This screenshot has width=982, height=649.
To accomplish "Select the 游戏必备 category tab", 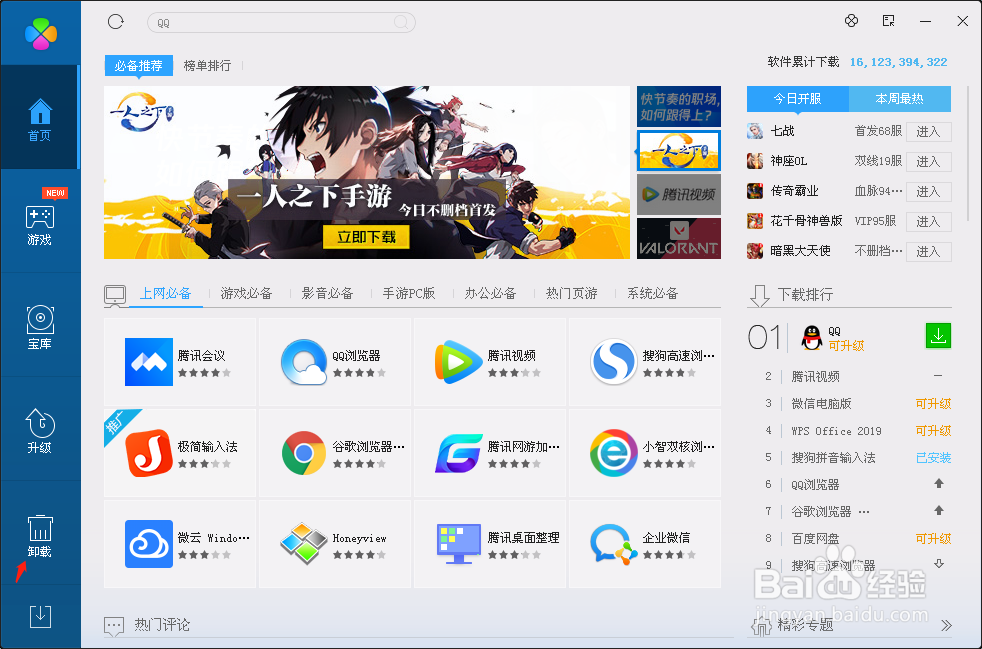I will (x=246, y=293).
